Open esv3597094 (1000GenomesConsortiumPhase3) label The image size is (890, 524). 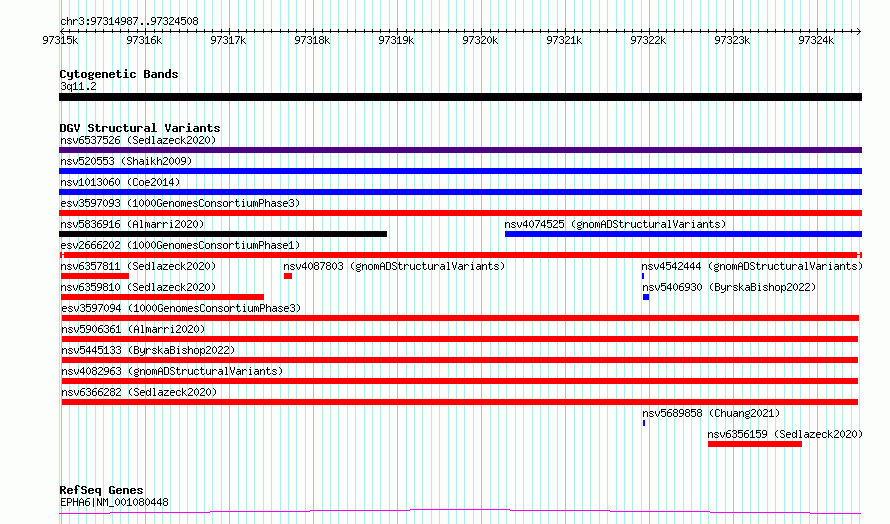(181, 308)
